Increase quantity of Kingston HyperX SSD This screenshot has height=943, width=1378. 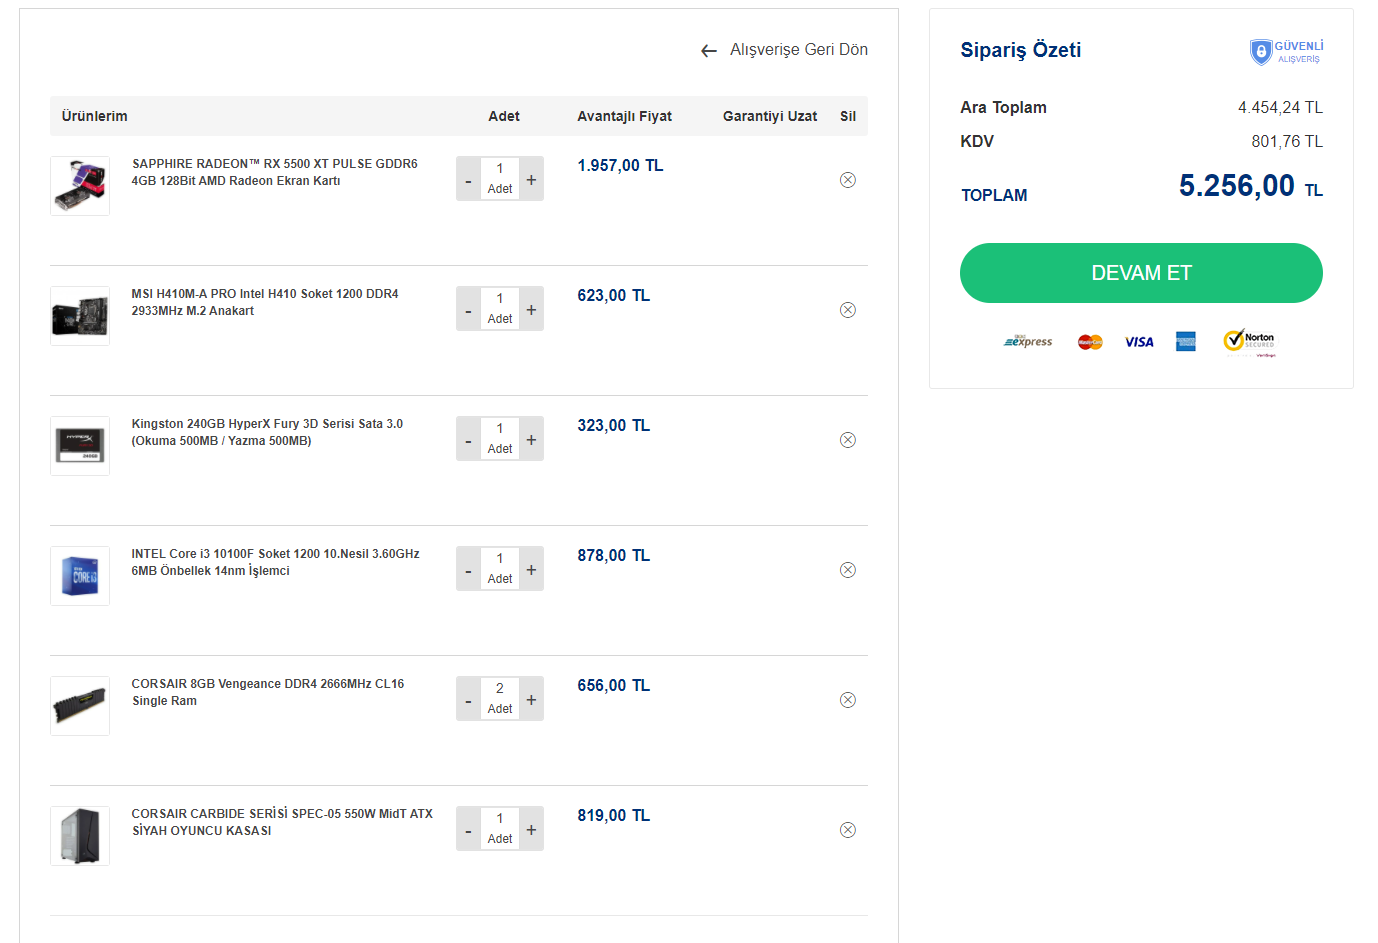tap(531, 440)
